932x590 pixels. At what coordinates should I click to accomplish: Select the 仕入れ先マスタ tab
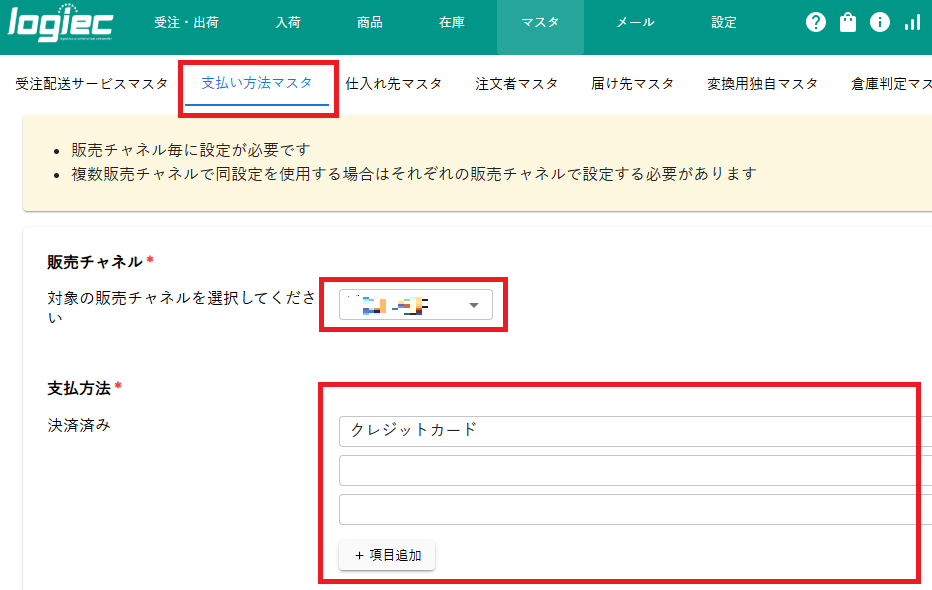pyautogui.click(x=393, y=85)
